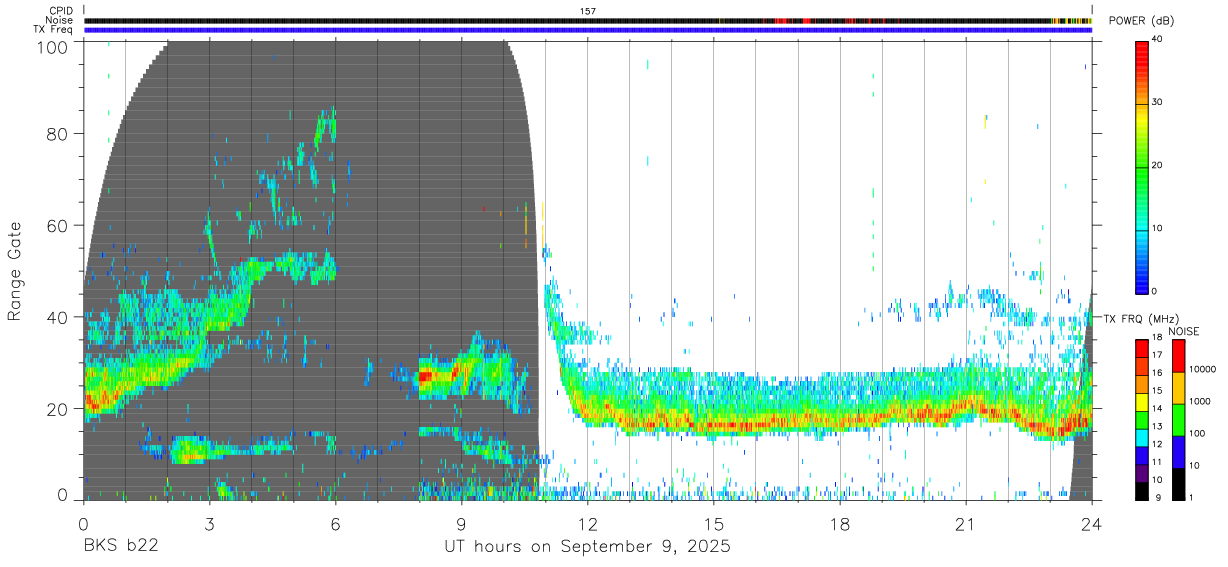This screenshot has height=567, width=1228.
Task: Click the NOISE color legend bar
Action: pos(1178,420)
